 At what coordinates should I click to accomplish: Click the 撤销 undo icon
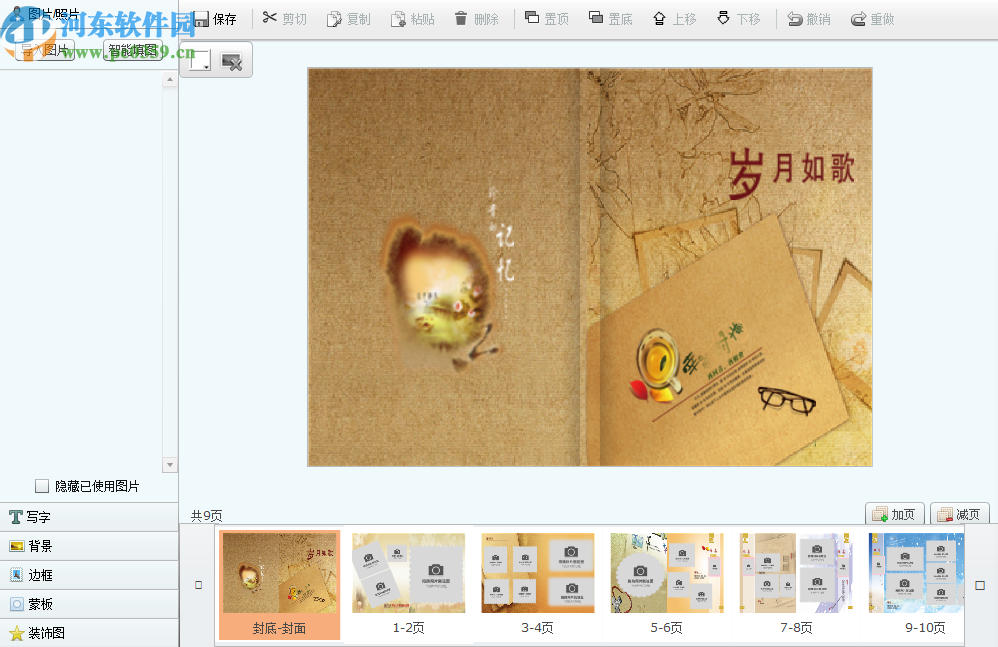click(x=808, y=18)
